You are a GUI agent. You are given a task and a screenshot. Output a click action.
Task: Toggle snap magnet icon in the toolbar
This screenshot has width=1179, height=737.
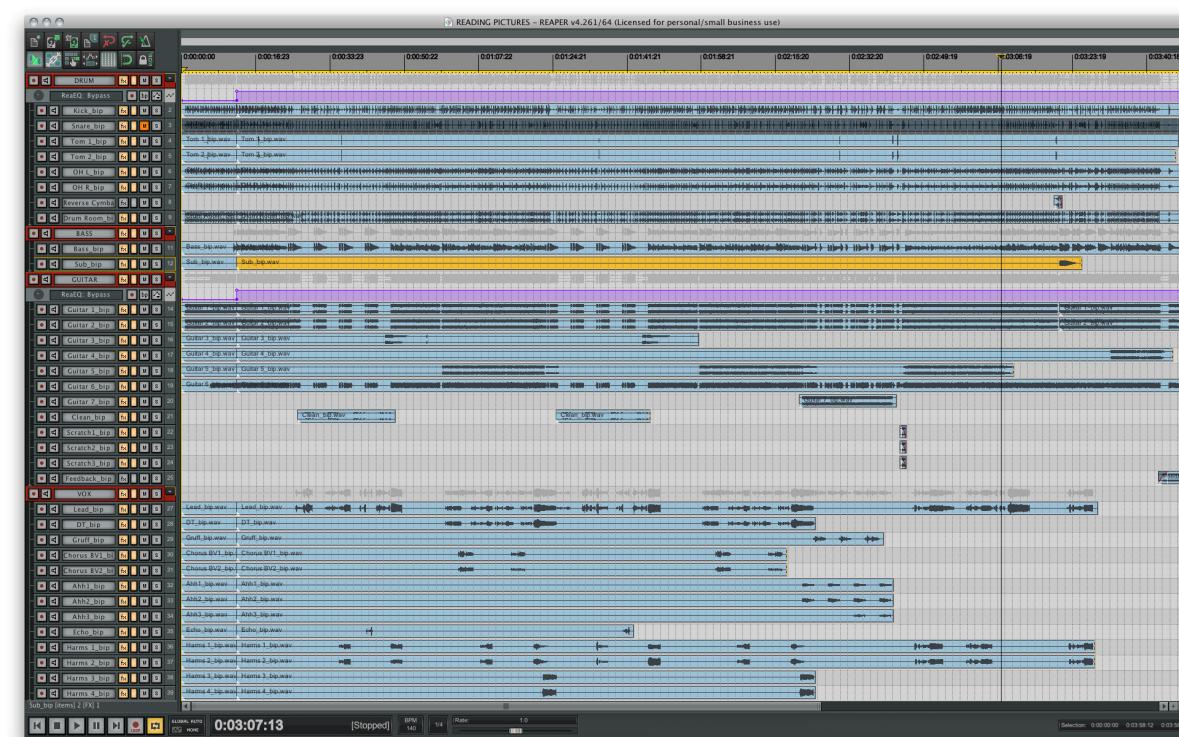tap(126, 59)
